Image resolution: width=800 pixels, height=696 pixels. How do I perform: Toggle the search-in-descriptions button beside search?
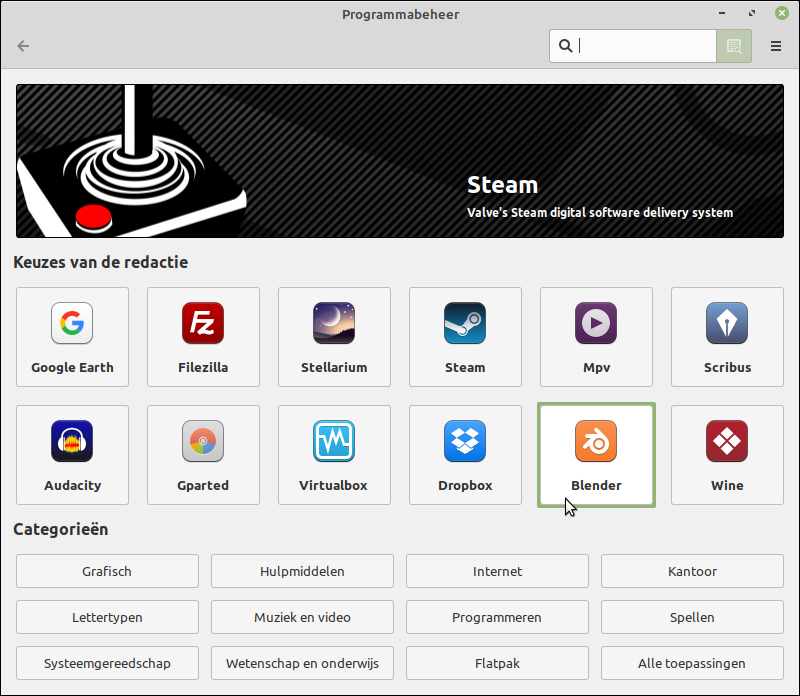click(733, 46)
